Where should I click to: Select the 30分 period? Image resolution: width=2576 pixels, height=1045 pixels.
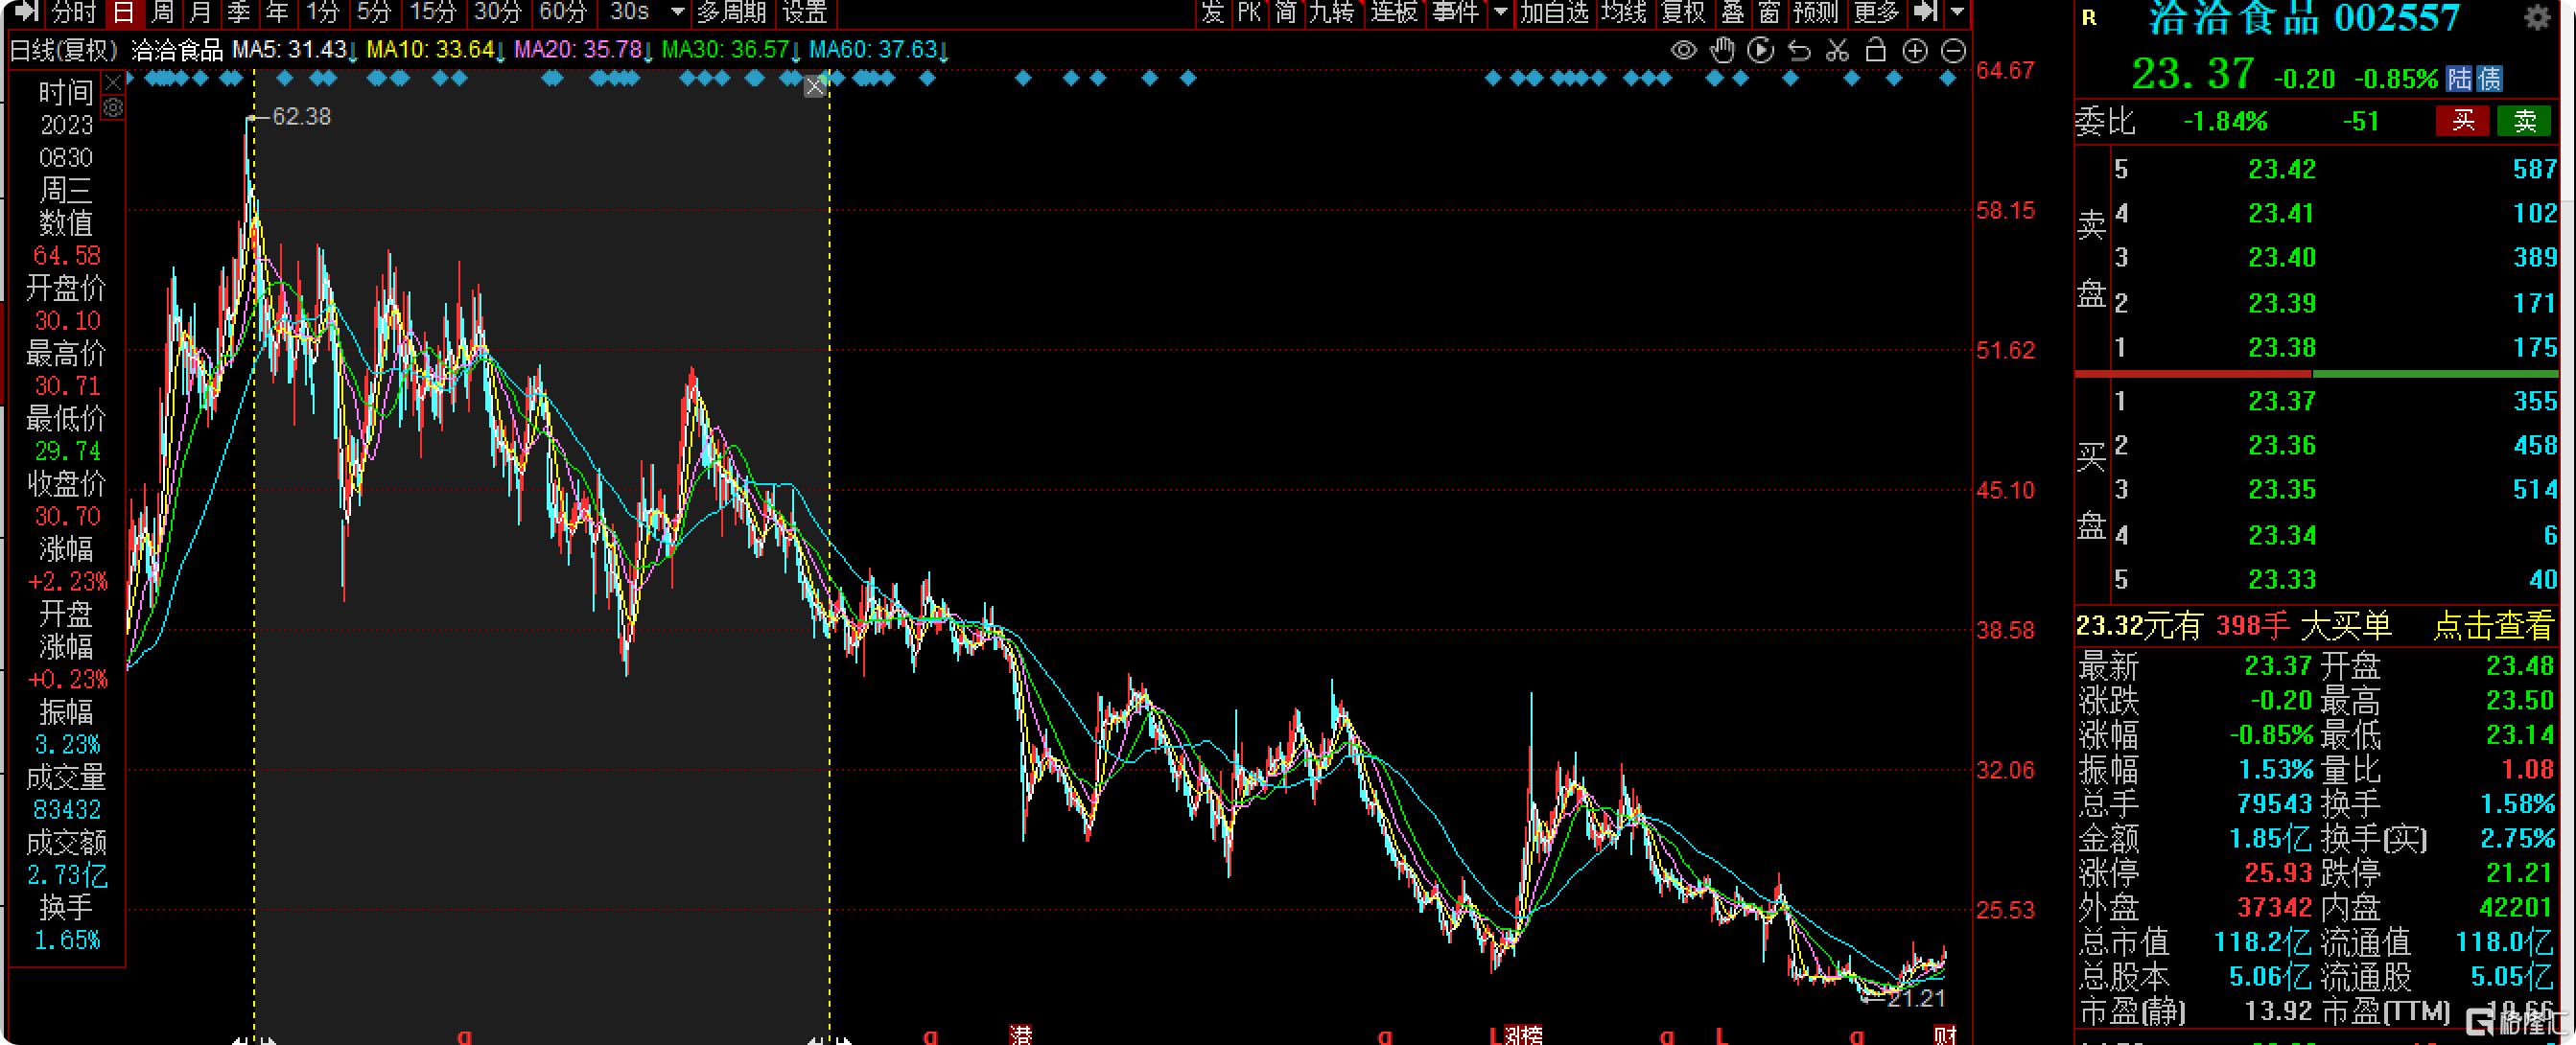pyautogui.click(x=498, y=12)
